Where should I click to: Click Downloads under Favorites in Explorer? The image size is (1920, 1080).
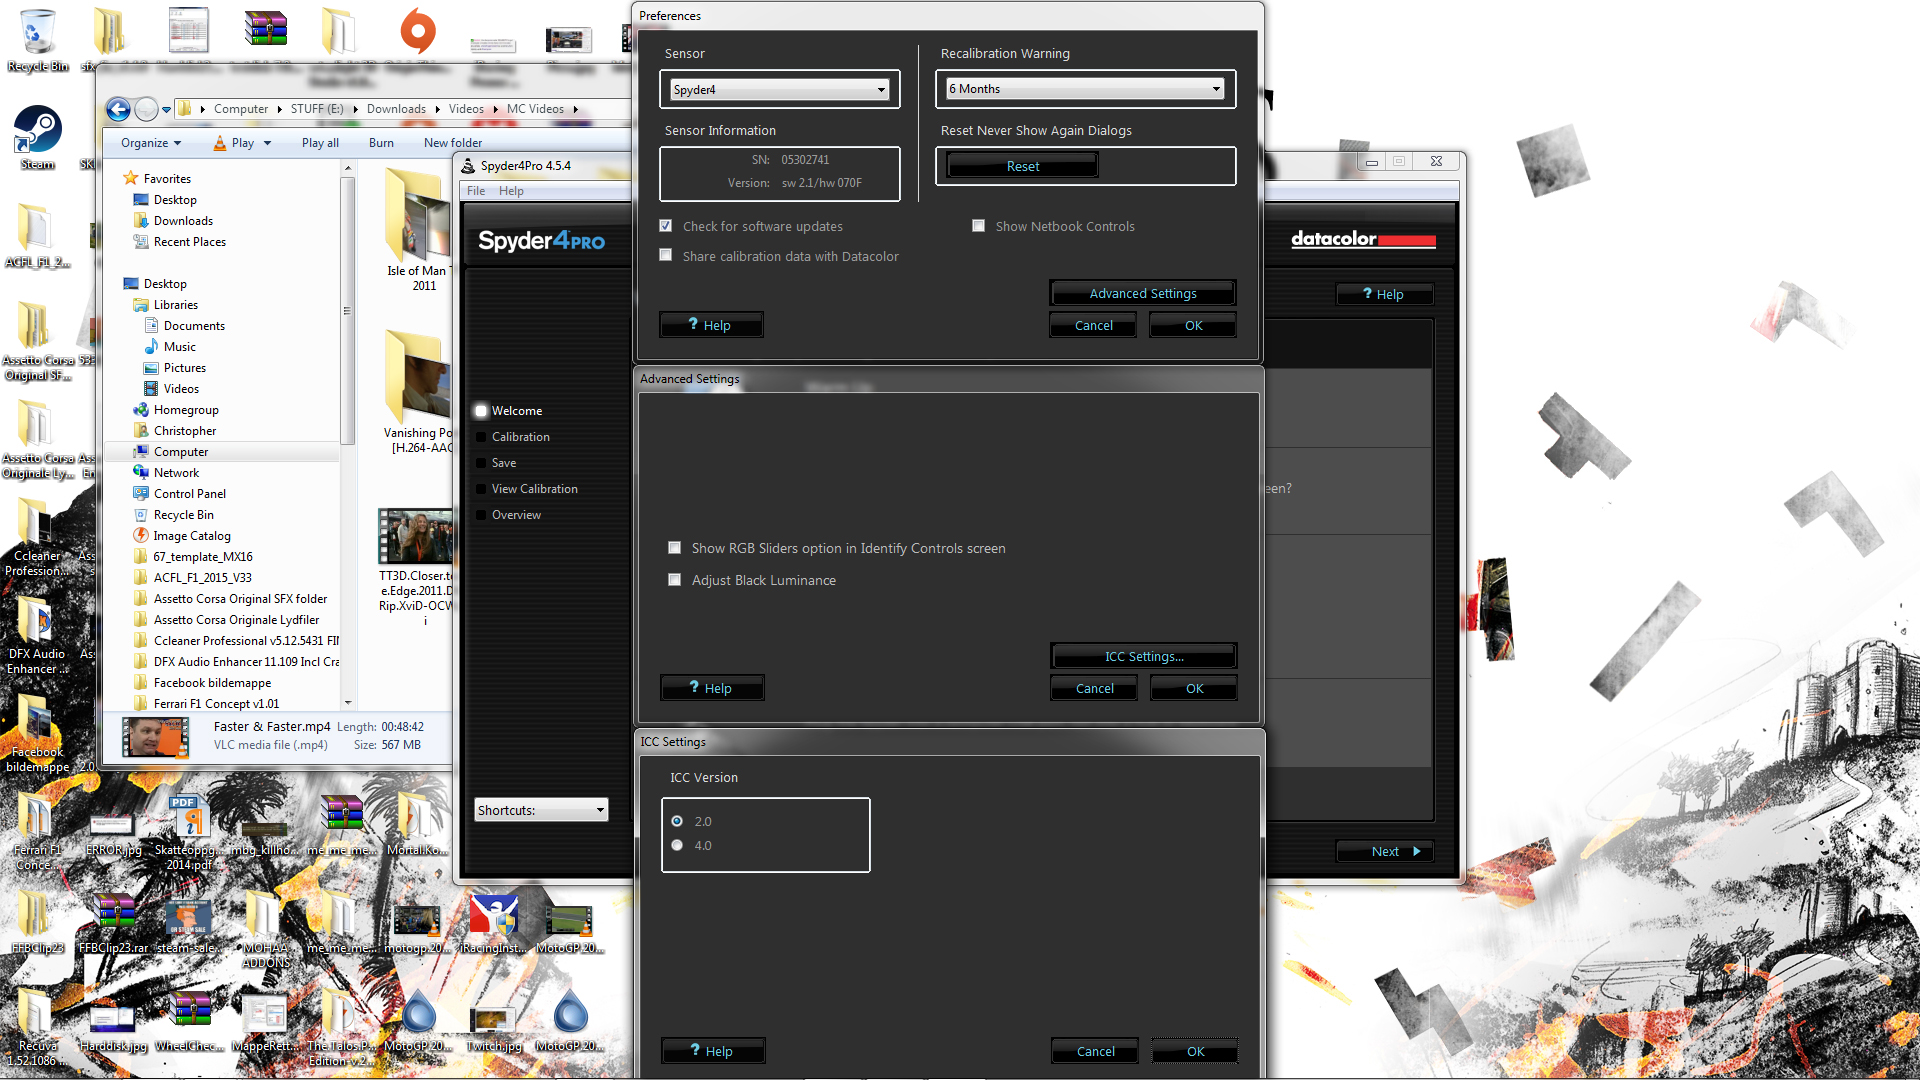tap(183, 221)
